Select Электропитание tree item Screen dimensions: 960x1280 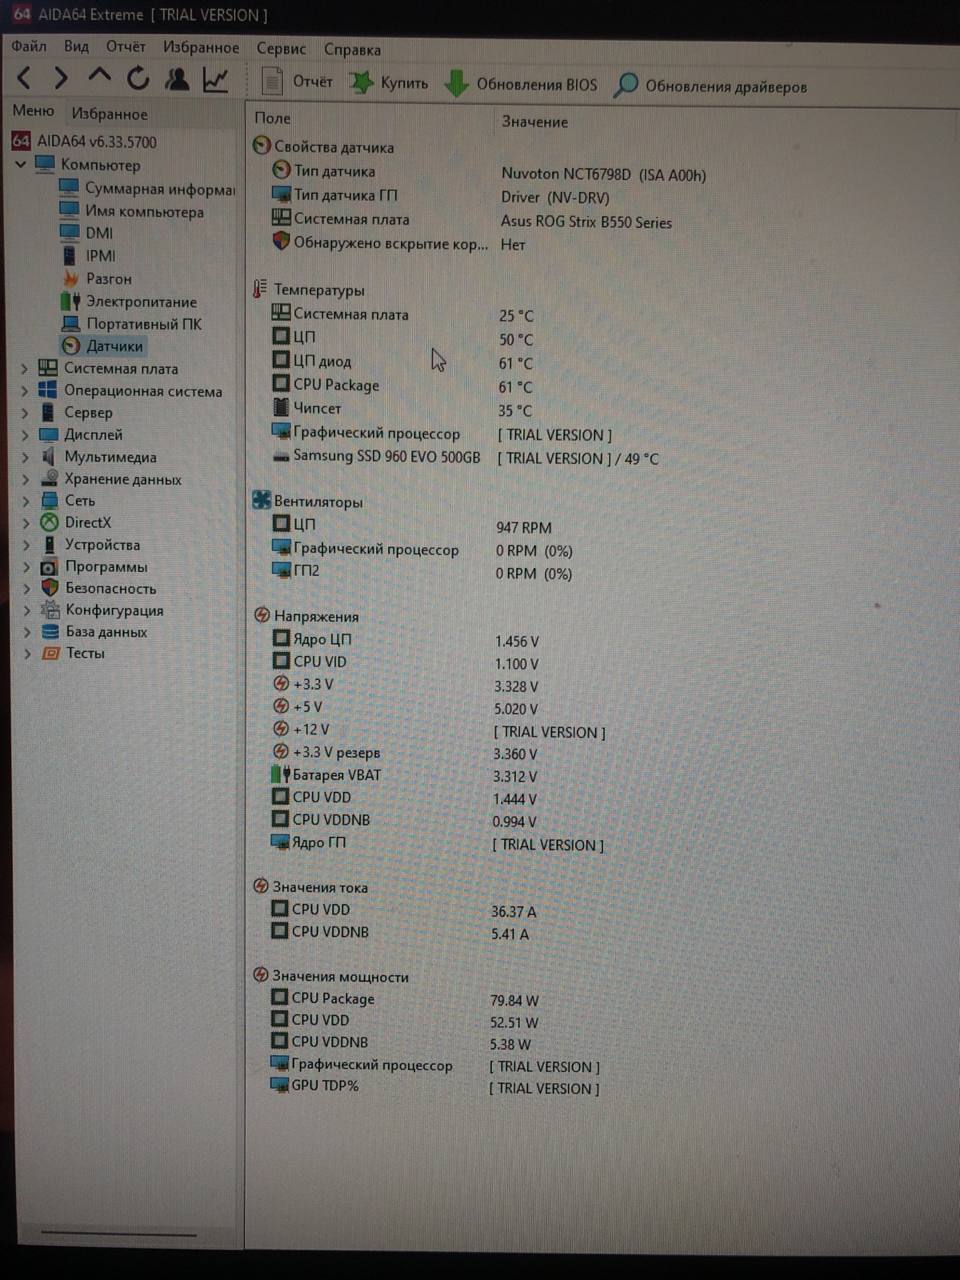129,301
